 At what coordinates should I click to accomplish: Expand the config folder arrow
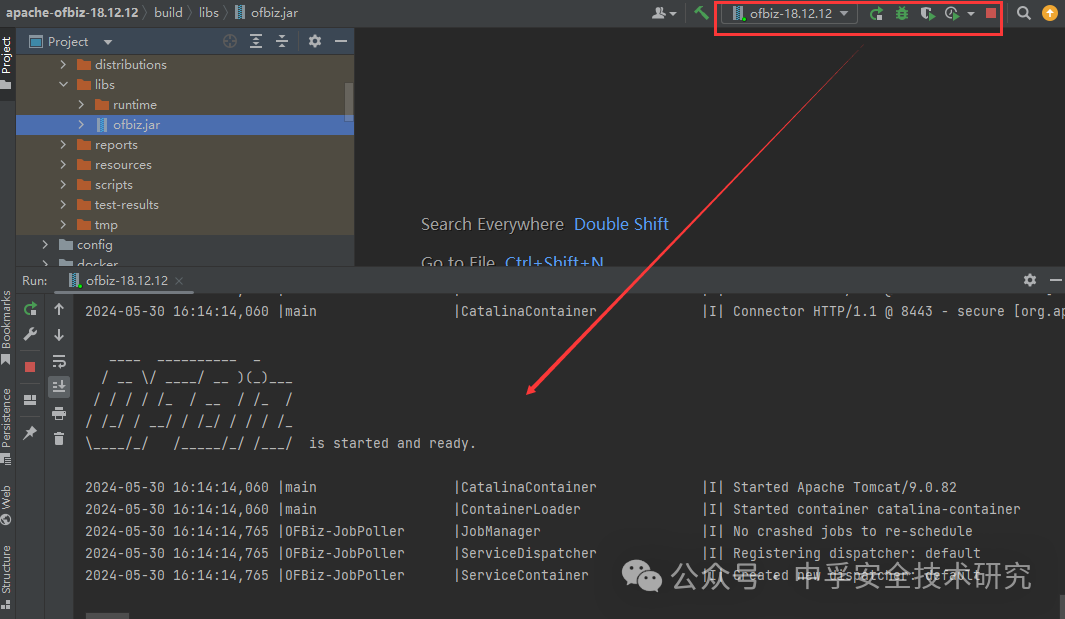[45, 245]
